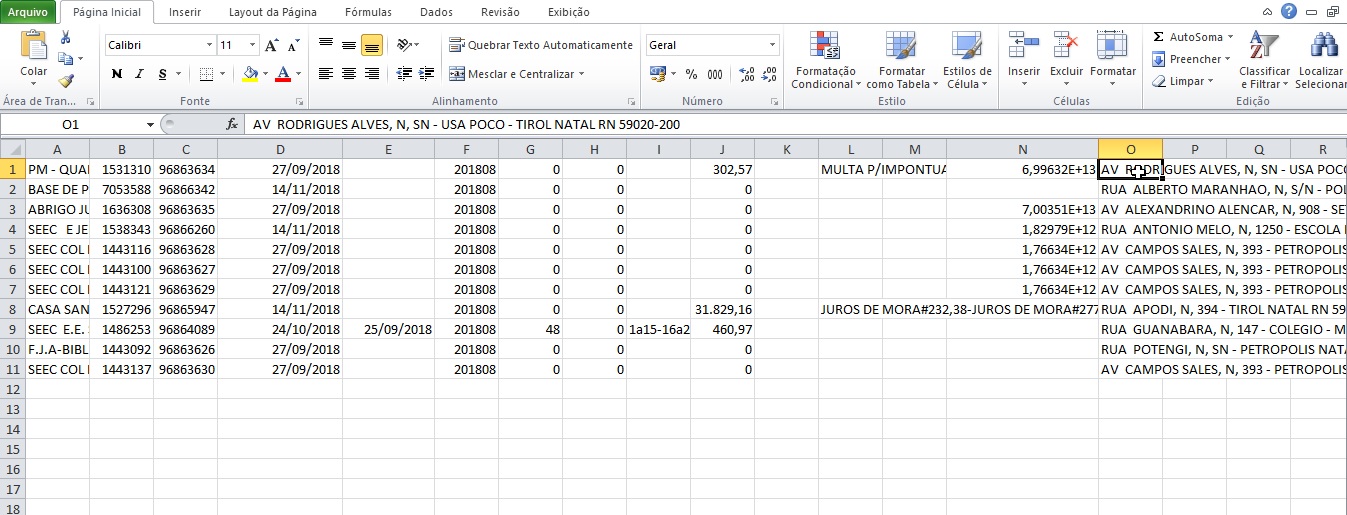Click Increase Font Size icon

[x=272, y=46]
